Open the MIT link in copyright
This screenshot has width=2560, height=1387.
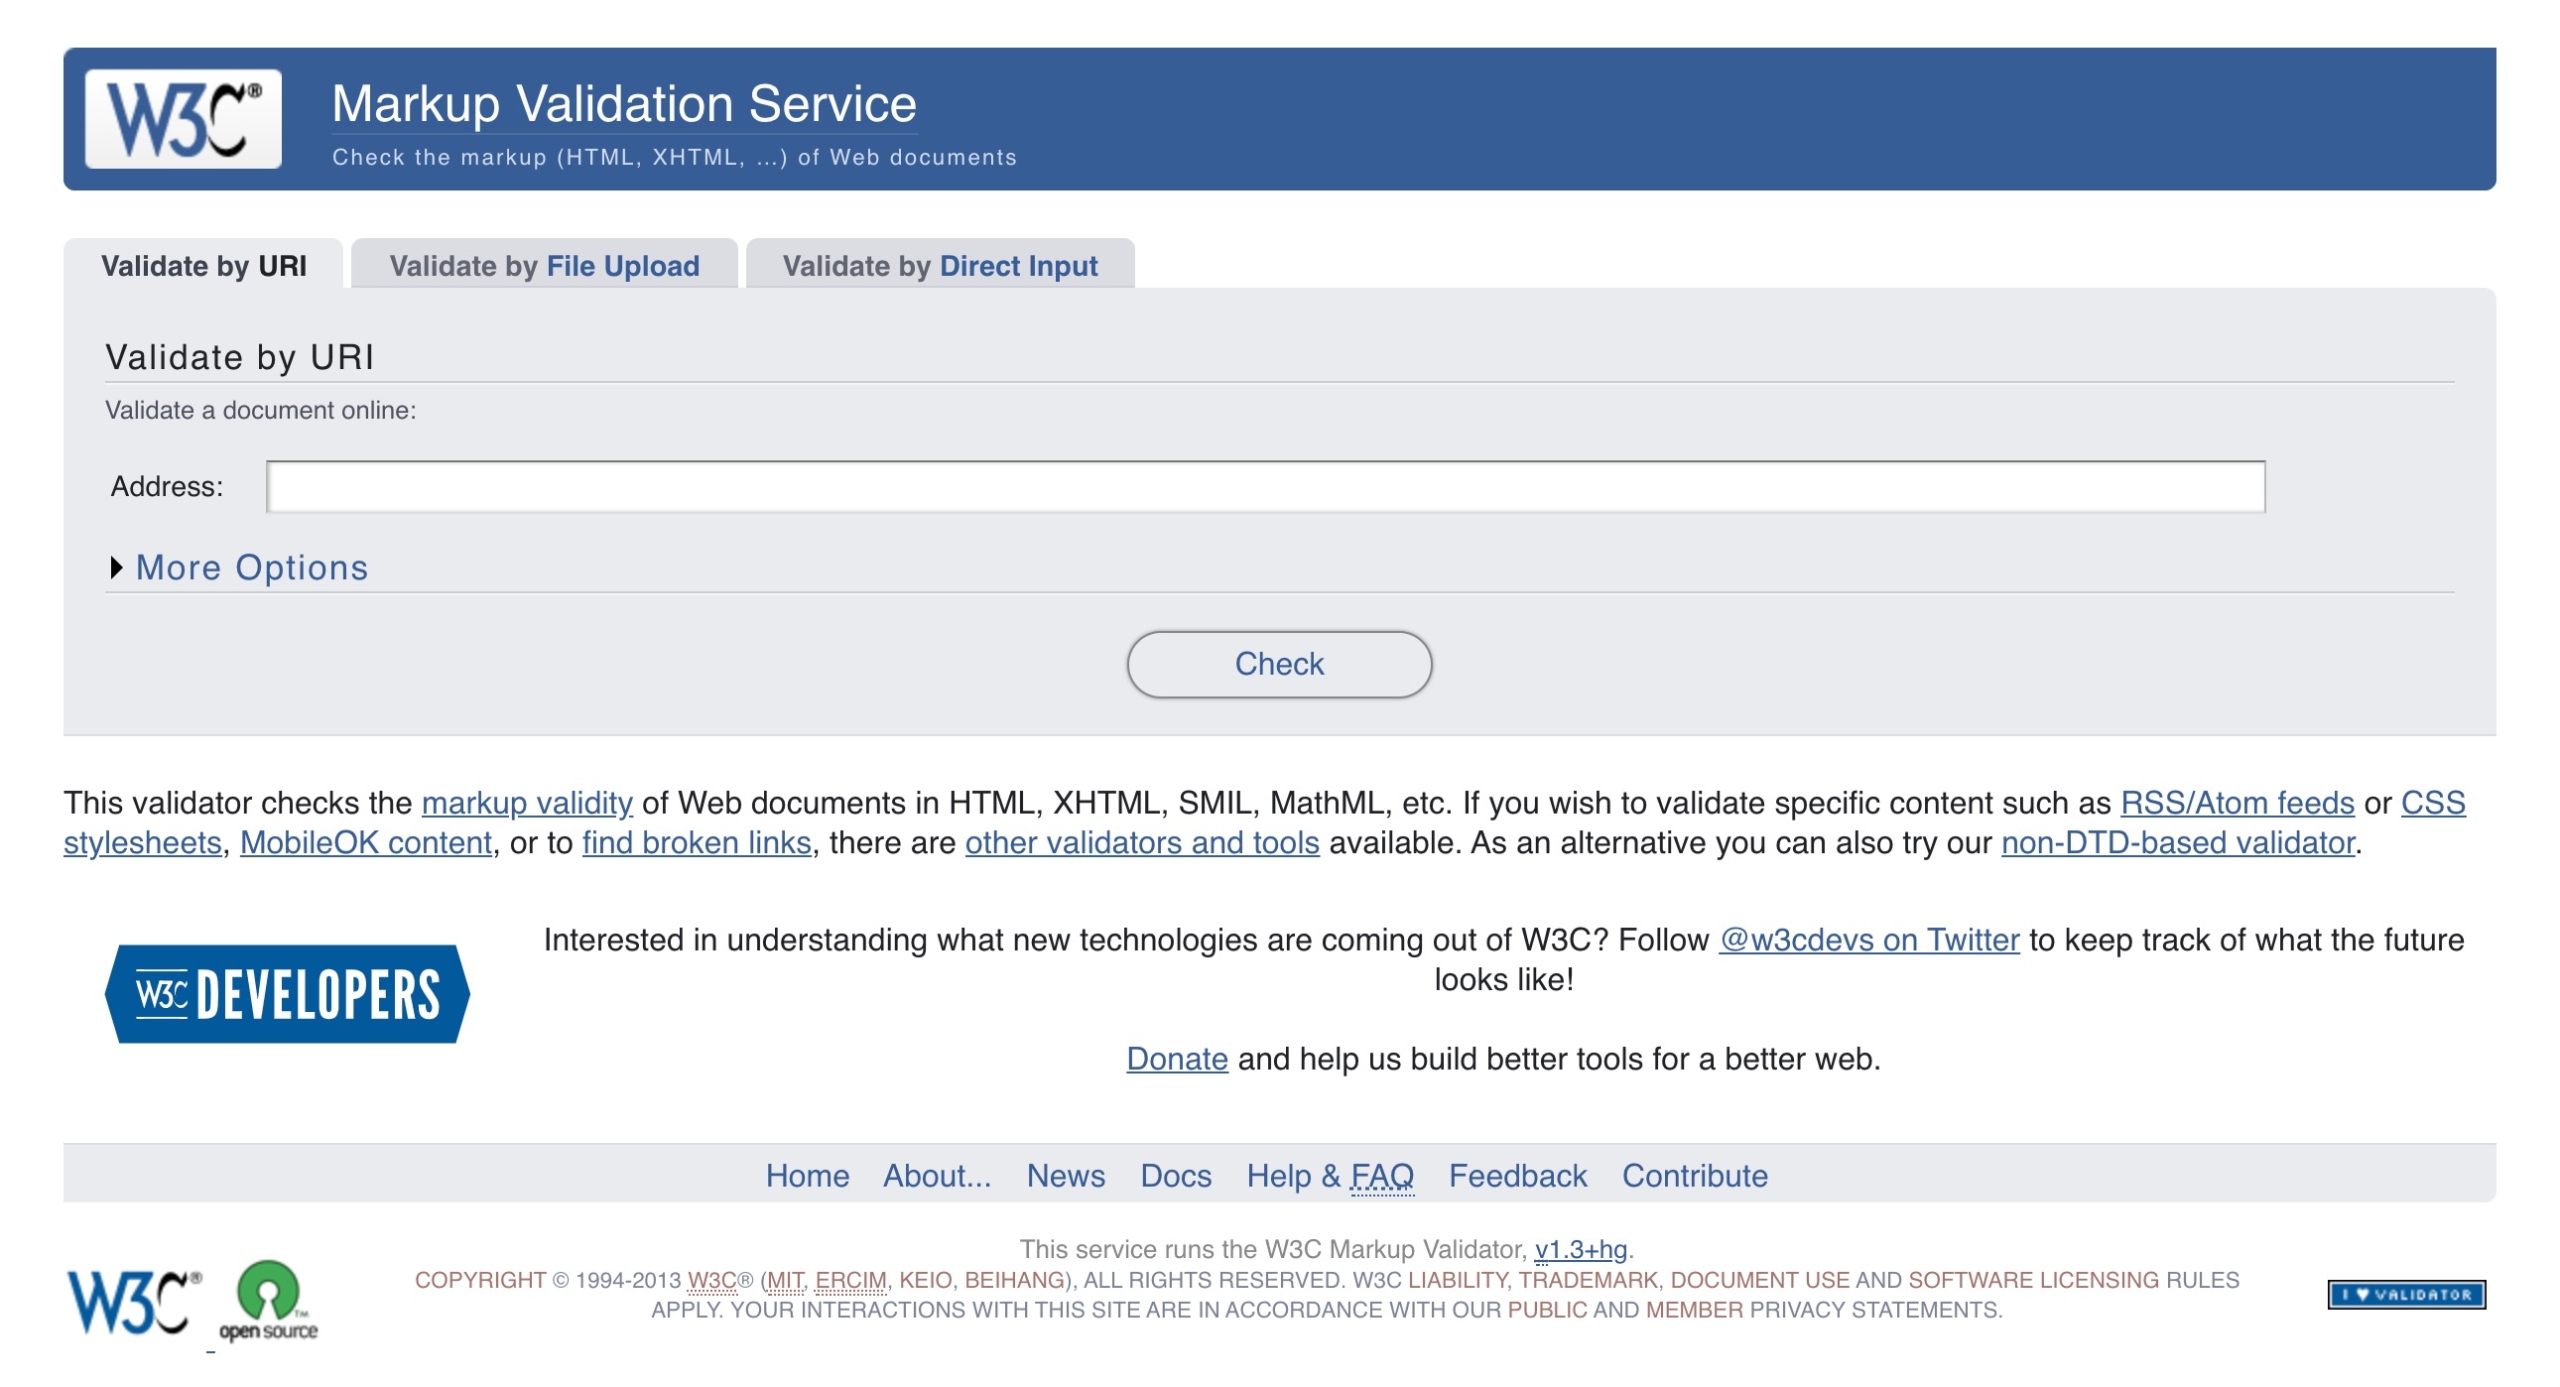click(x=785, y=1281)
